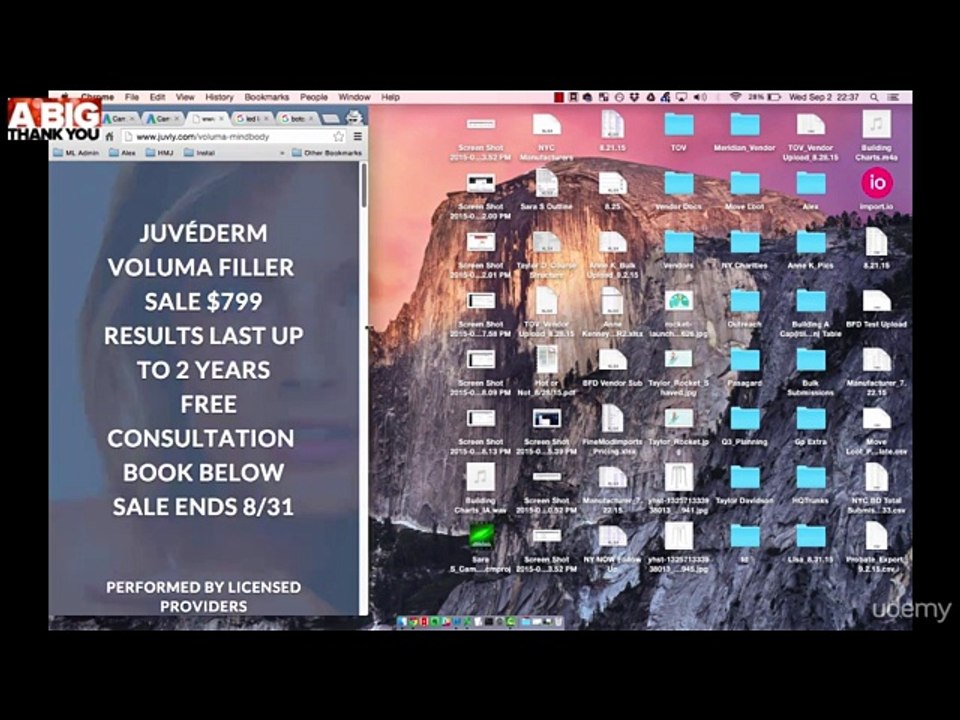Screen dimensions: 960x720
Task: Open the Alex bookmarks folder in Chrome
Action: pyautogui.click(x=122, y=152)
